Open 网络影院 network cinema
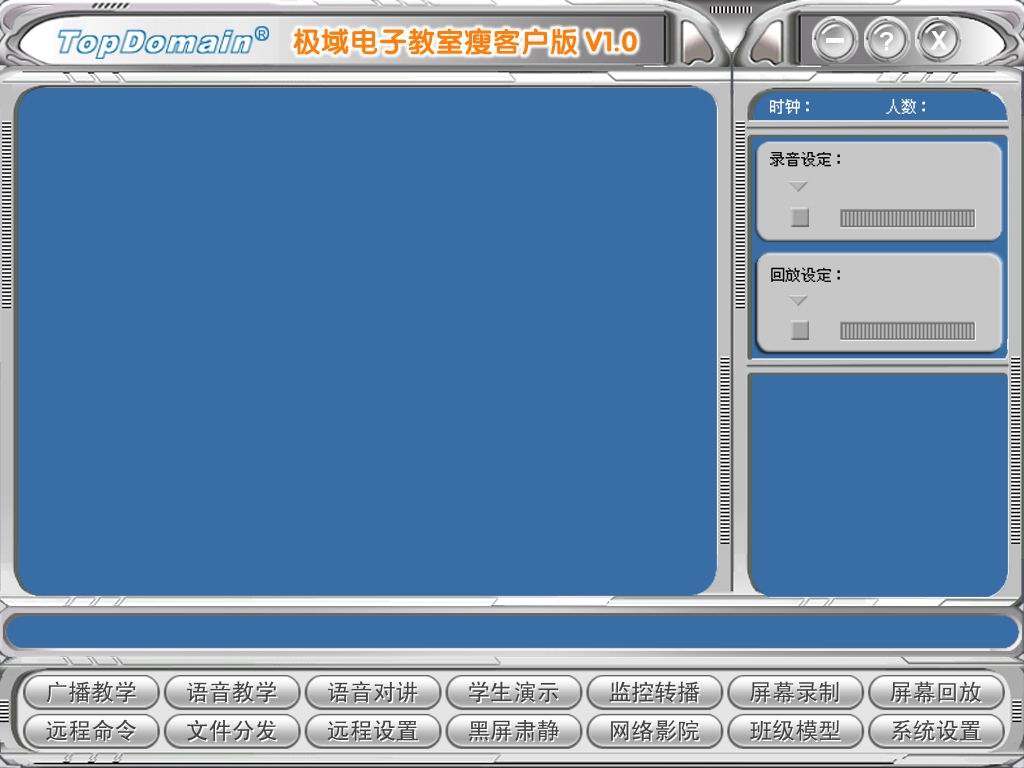Viewport: 1024px width, 768px height. tap(655, 730)
